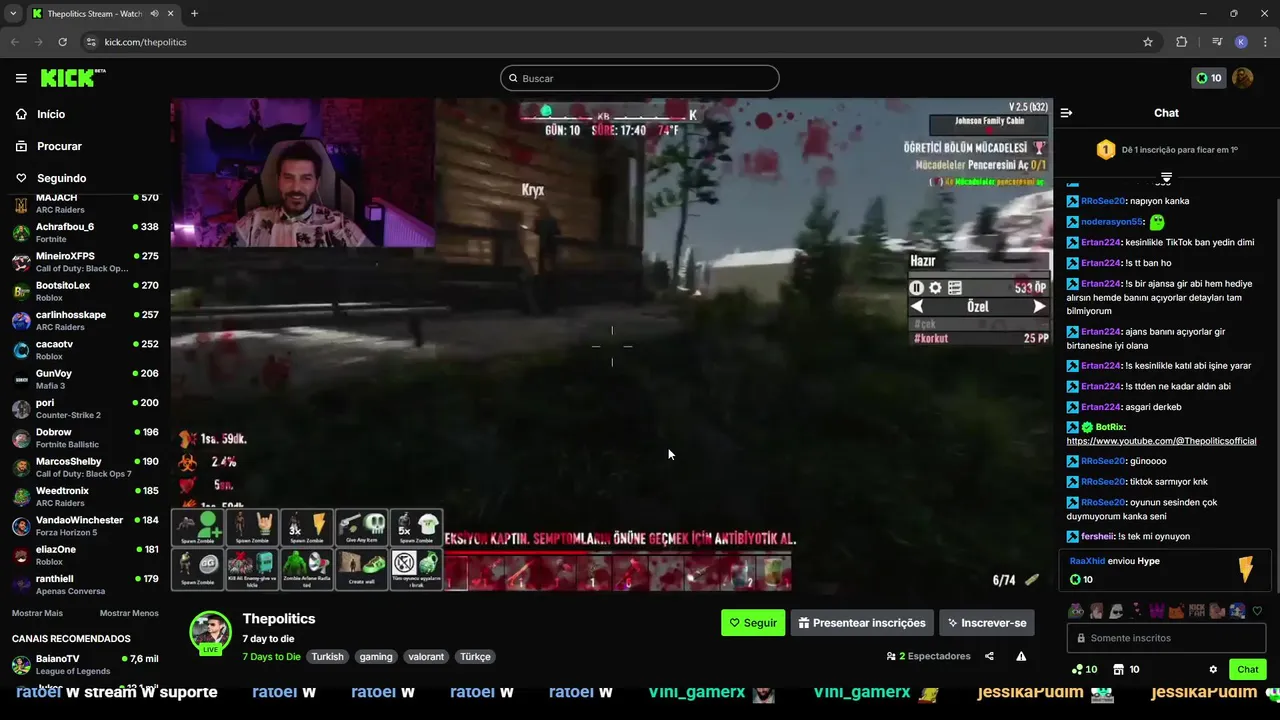Click the green Chat send button
The image size is (1280, 720).
(x=1248, y=669)
